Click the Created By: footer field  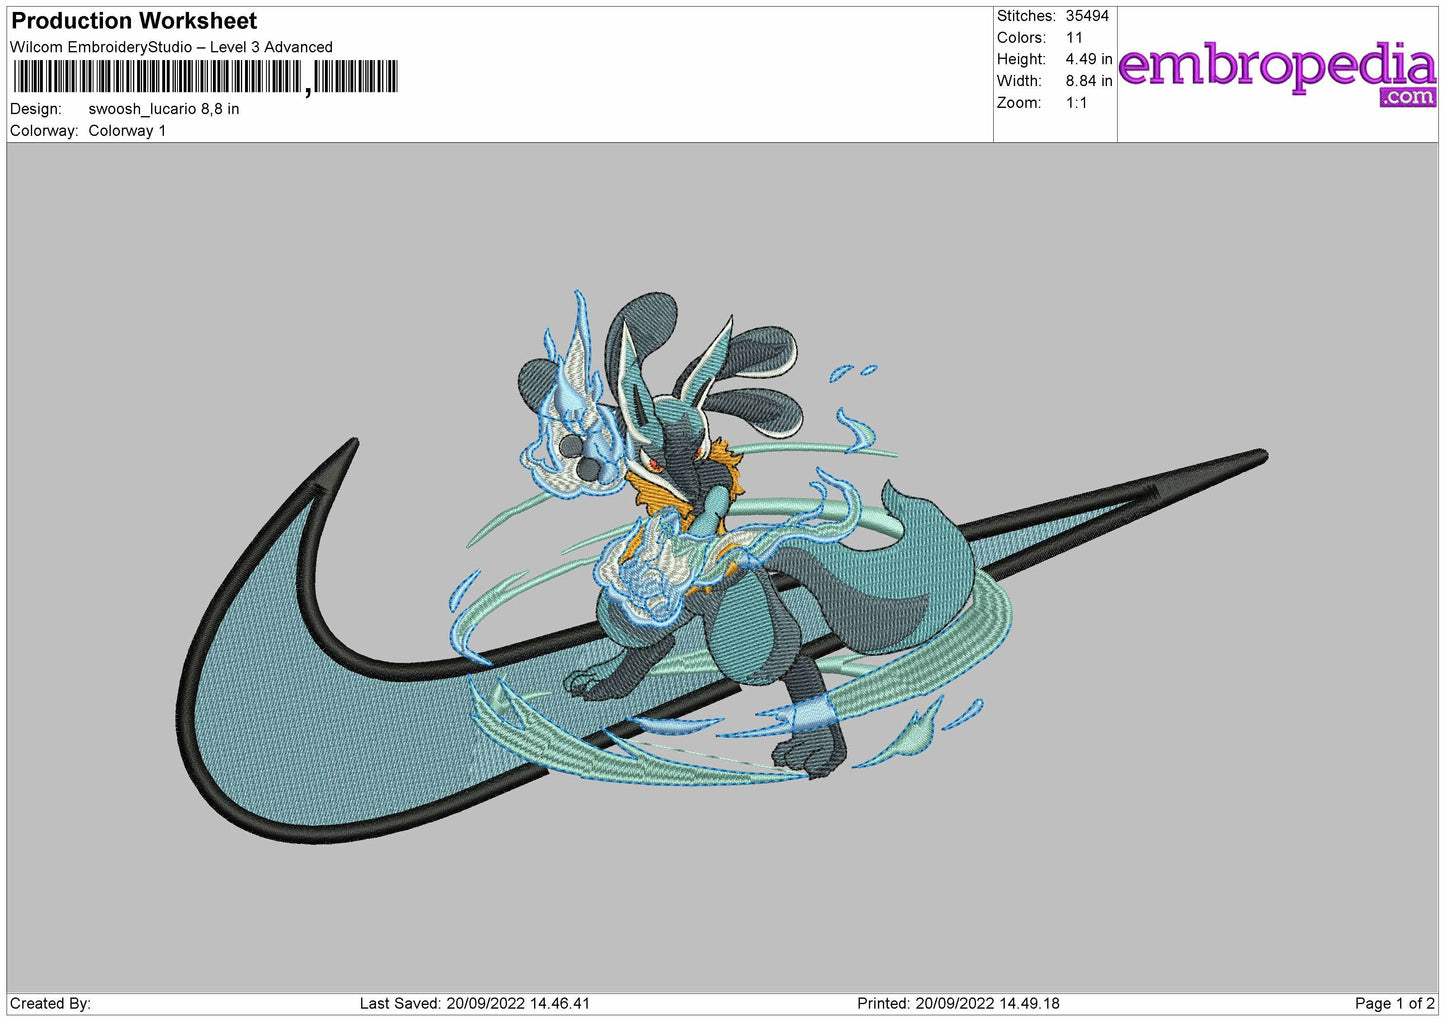click(x=50, y=1003)
